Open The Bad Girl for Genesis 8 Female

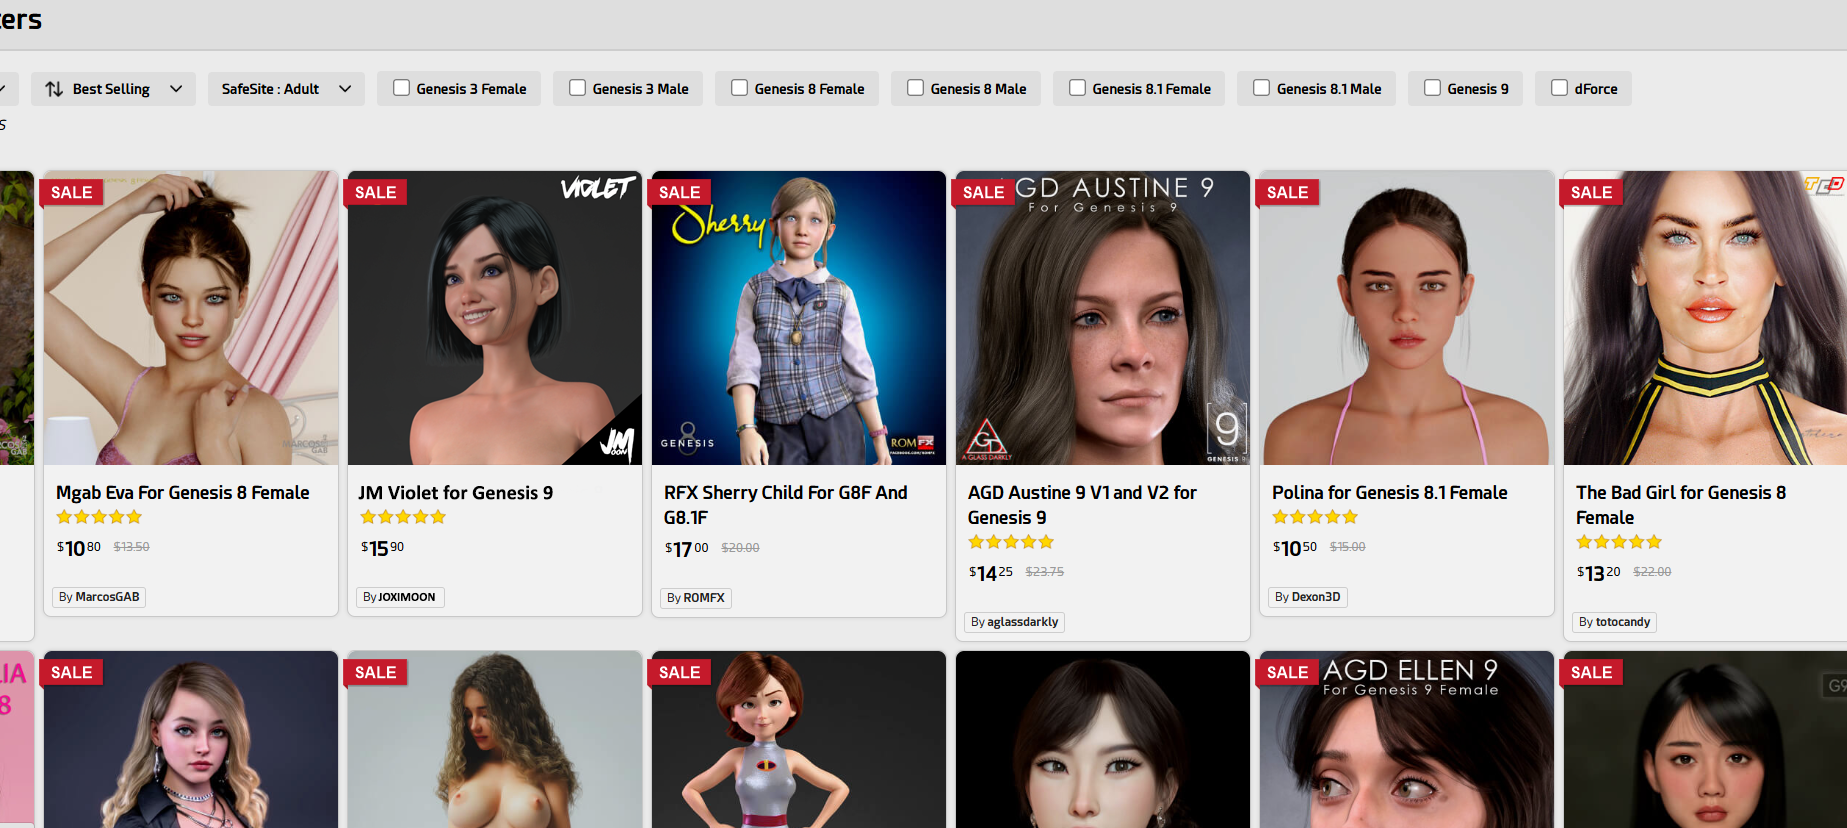tap(1681, 505)
